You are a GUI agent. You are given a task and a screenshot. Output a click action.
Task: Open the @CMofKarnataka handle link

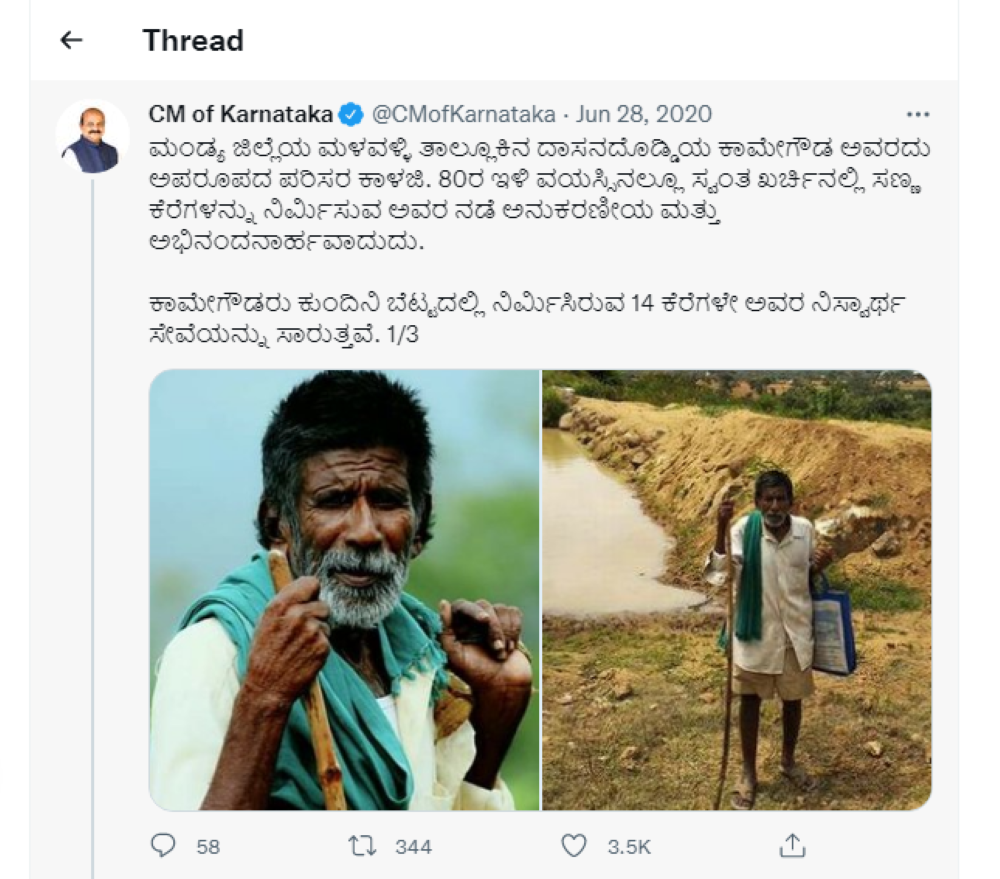[458, 113]
